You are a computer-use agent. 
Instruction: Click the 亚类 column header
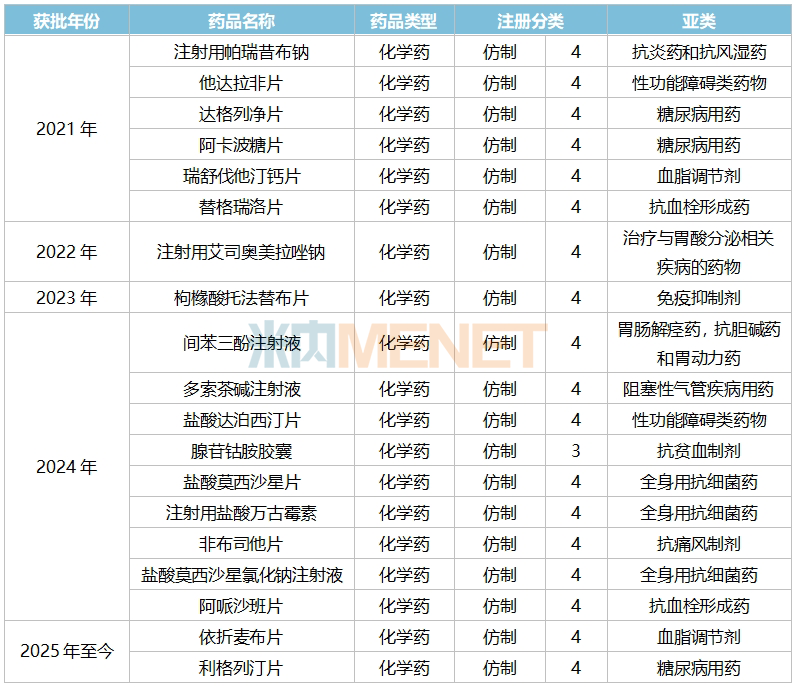[699, 21]
